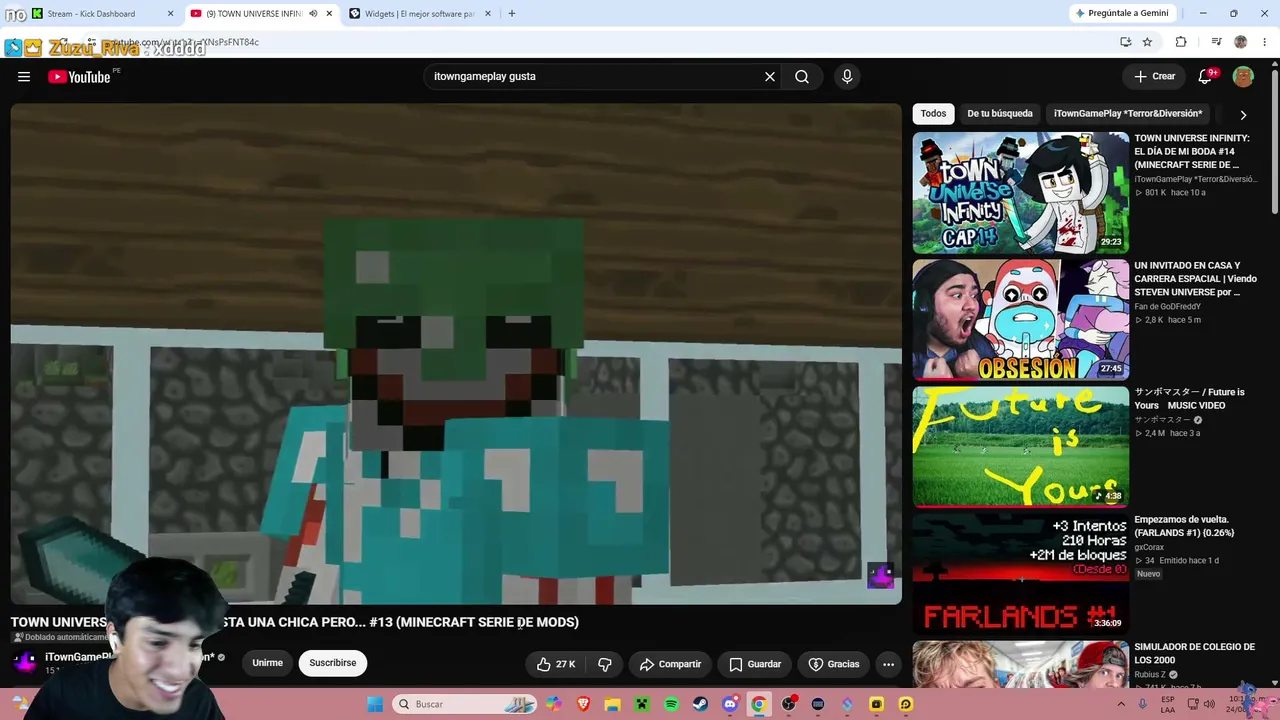1280x720 pixels.
Task: Clear the search box text
Action: point(770,77)
